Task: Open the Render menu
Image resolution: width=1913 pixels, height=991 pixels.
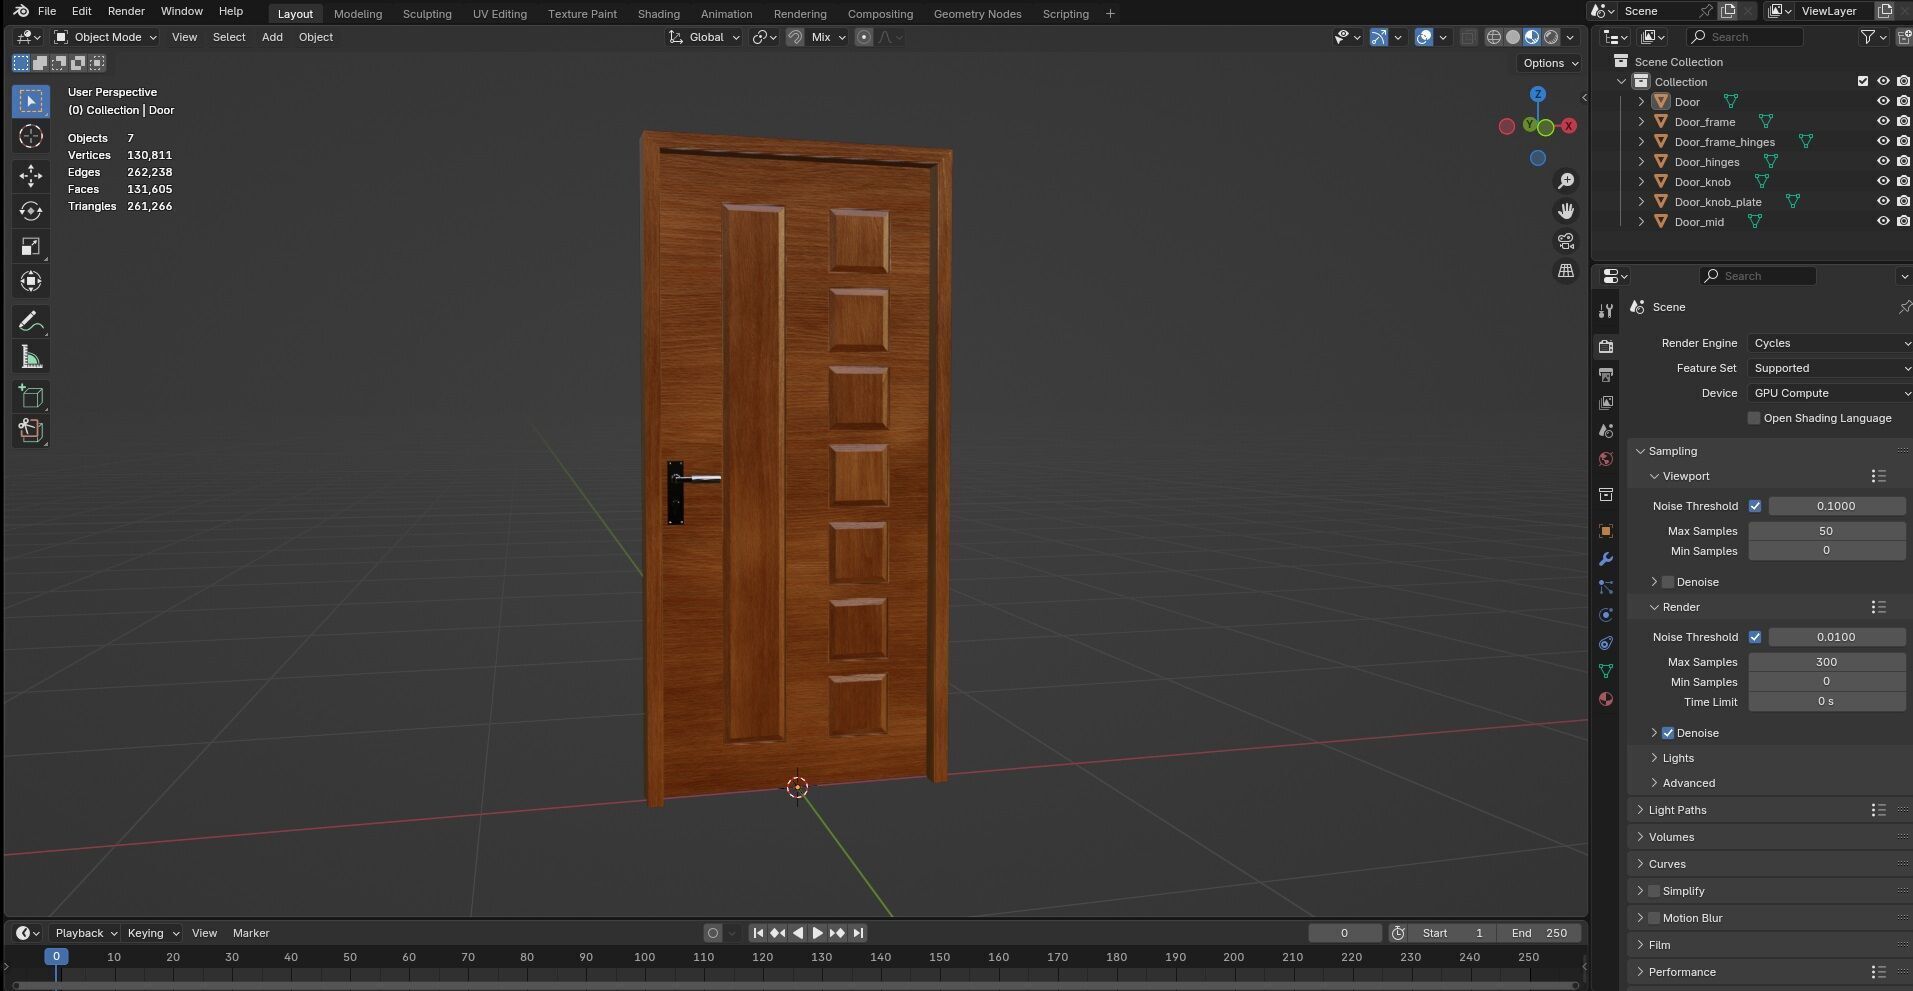Action: [126, 11]
